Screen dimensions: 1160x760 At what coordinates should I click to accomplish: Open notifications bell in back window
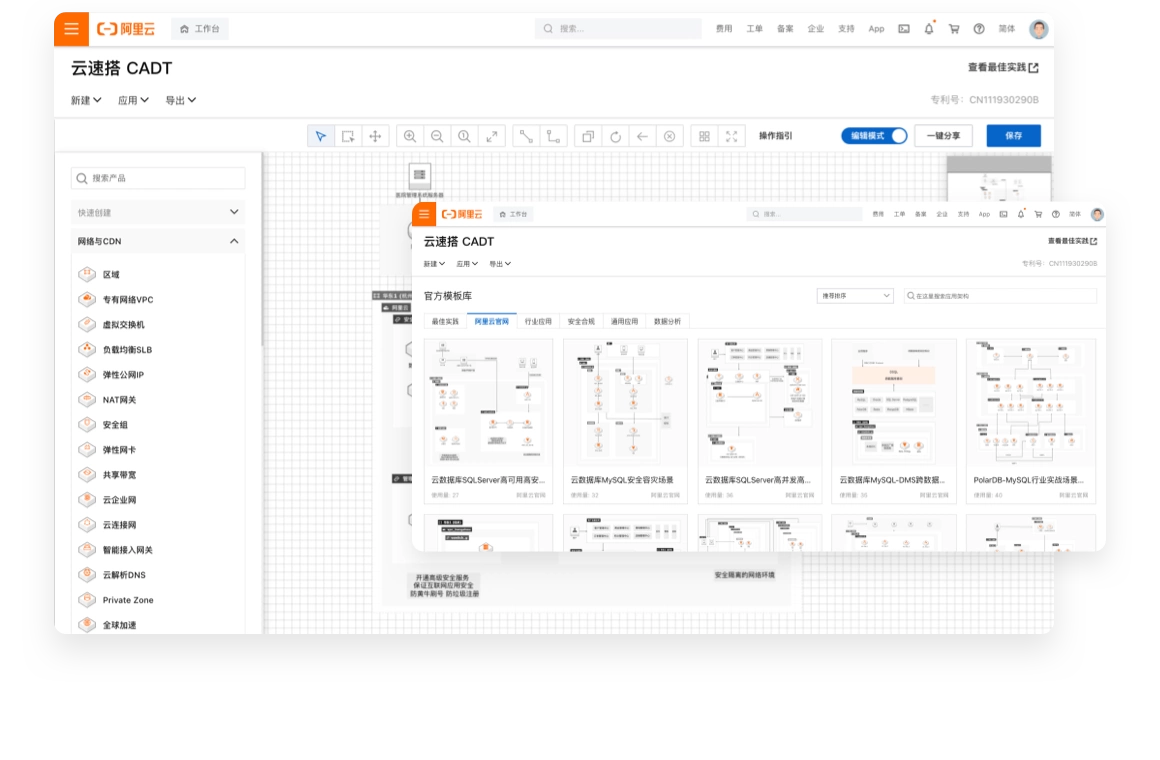929,29
